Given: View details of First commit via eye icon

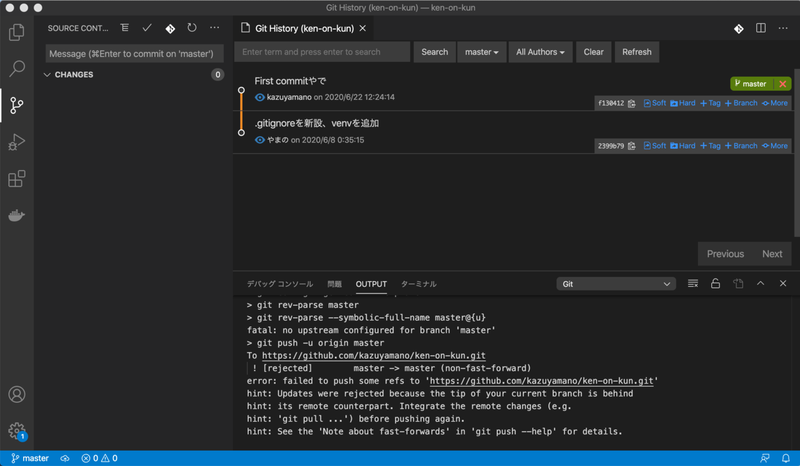Looking at the screenshot, I should click(x=260, y=97).
